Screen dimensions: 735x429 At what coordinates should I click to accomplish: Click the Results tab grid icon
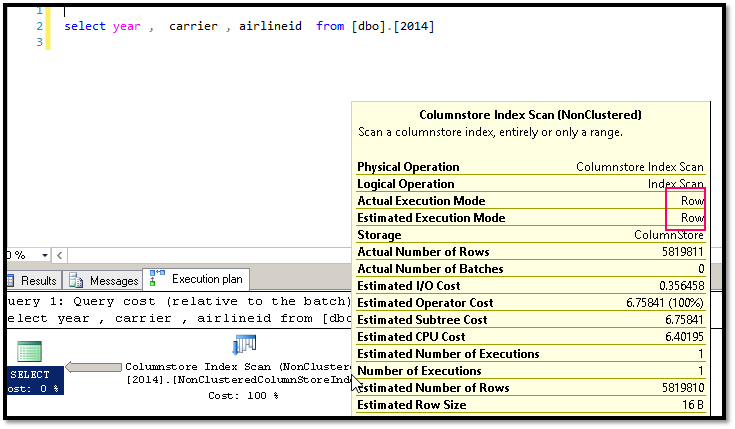tap(10, 280)
